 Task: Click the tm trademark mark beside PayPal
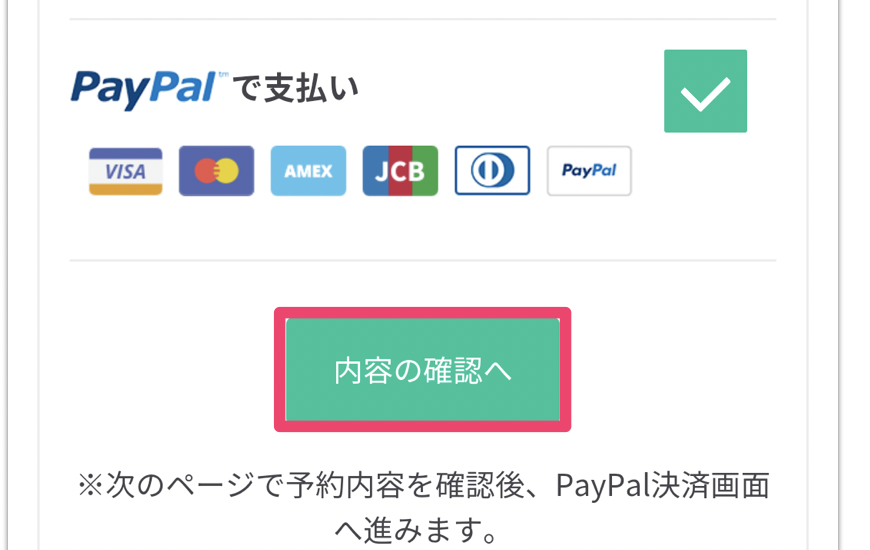click(x=223, y=74)
